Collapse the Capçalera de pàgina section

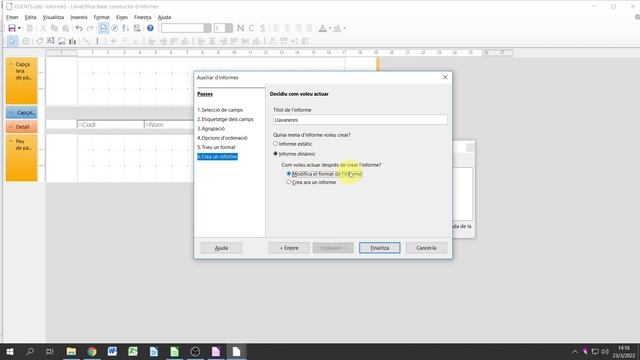tap(11, 64)
